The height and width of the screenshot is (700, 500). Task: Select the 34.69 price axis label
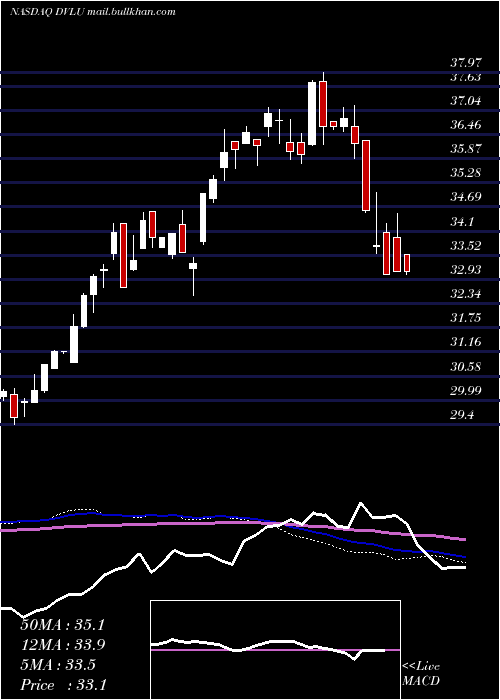click(x=466, y=197)
